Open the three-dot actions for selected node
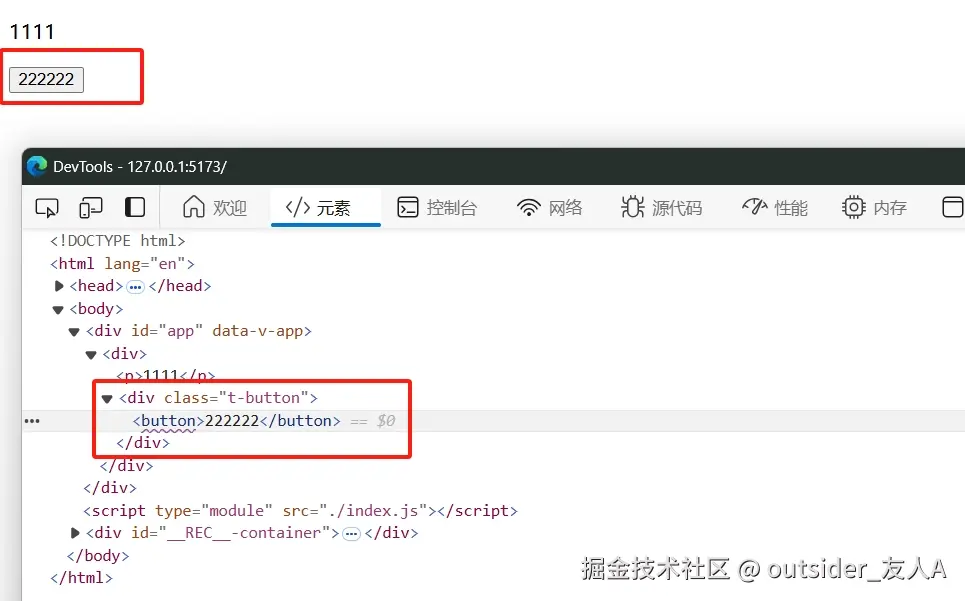 point(32,421)
